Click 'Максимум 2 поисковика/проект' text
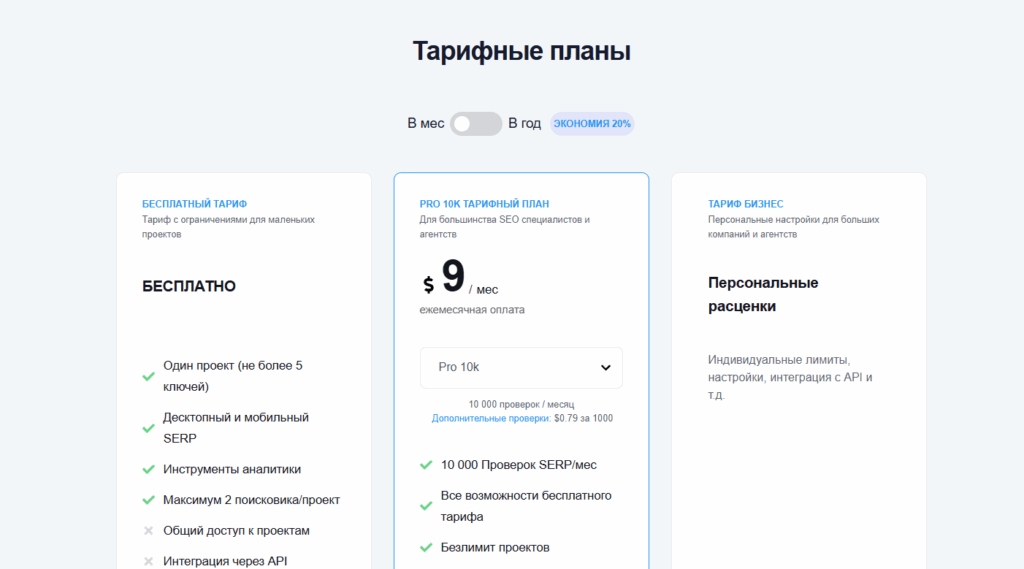This screenshot has width=1024, height=569. coord(251,500)
